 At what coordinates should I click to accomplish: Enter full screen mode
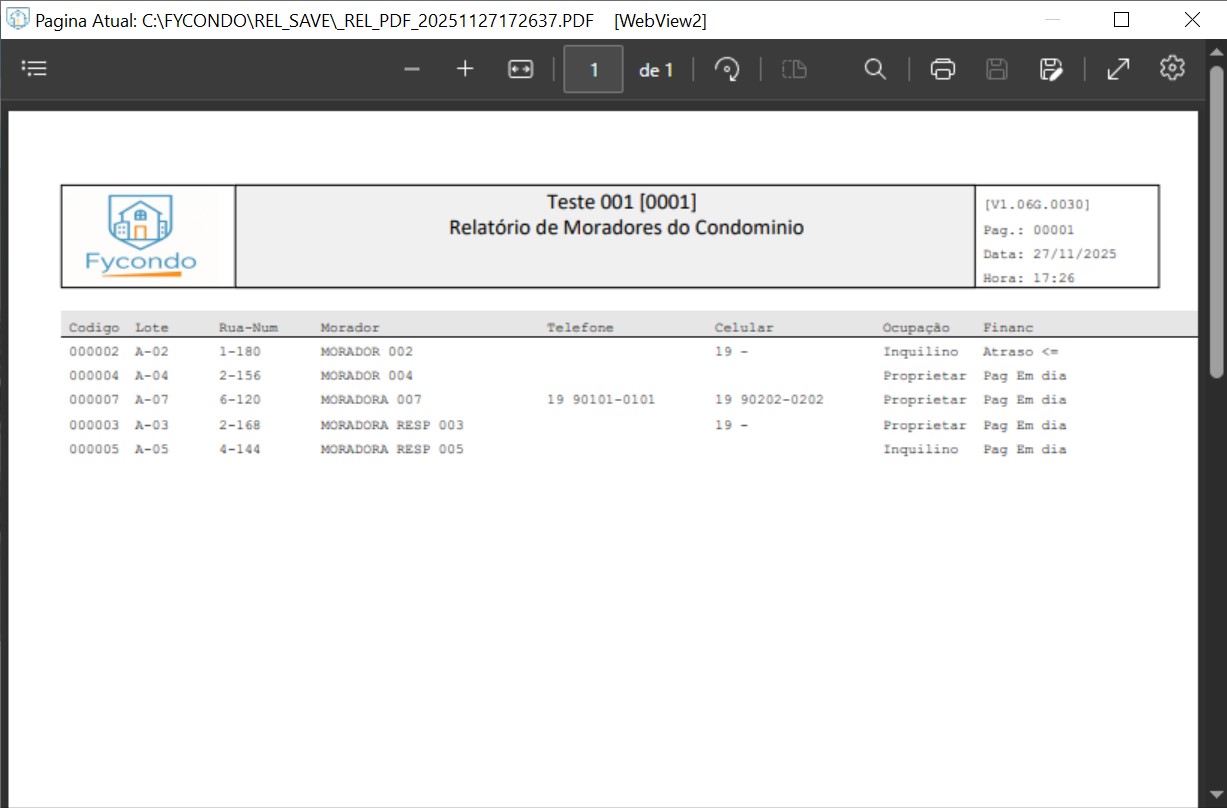tap(1118, 69)
